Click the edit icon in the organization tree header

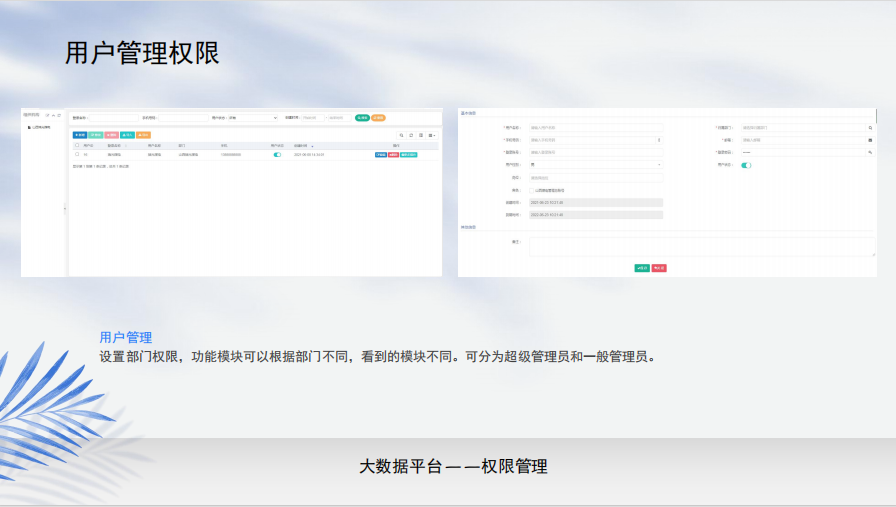coord(48,116)
